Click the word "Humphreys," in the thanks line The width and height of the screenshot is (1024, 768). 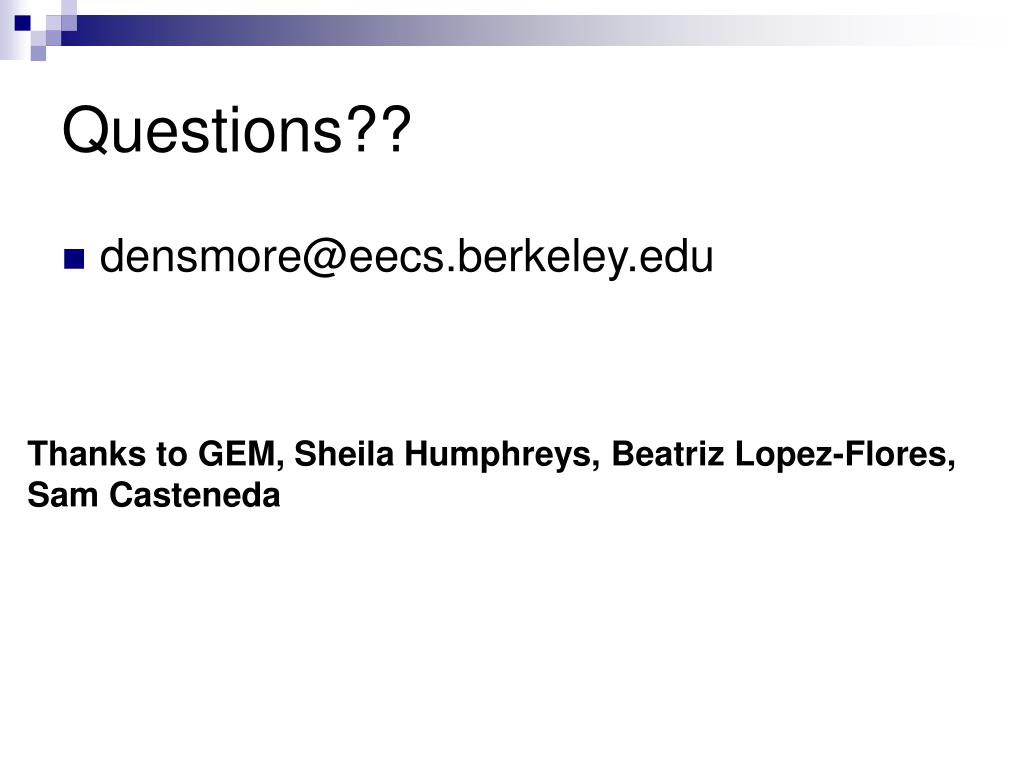click(x=500, y=455)
